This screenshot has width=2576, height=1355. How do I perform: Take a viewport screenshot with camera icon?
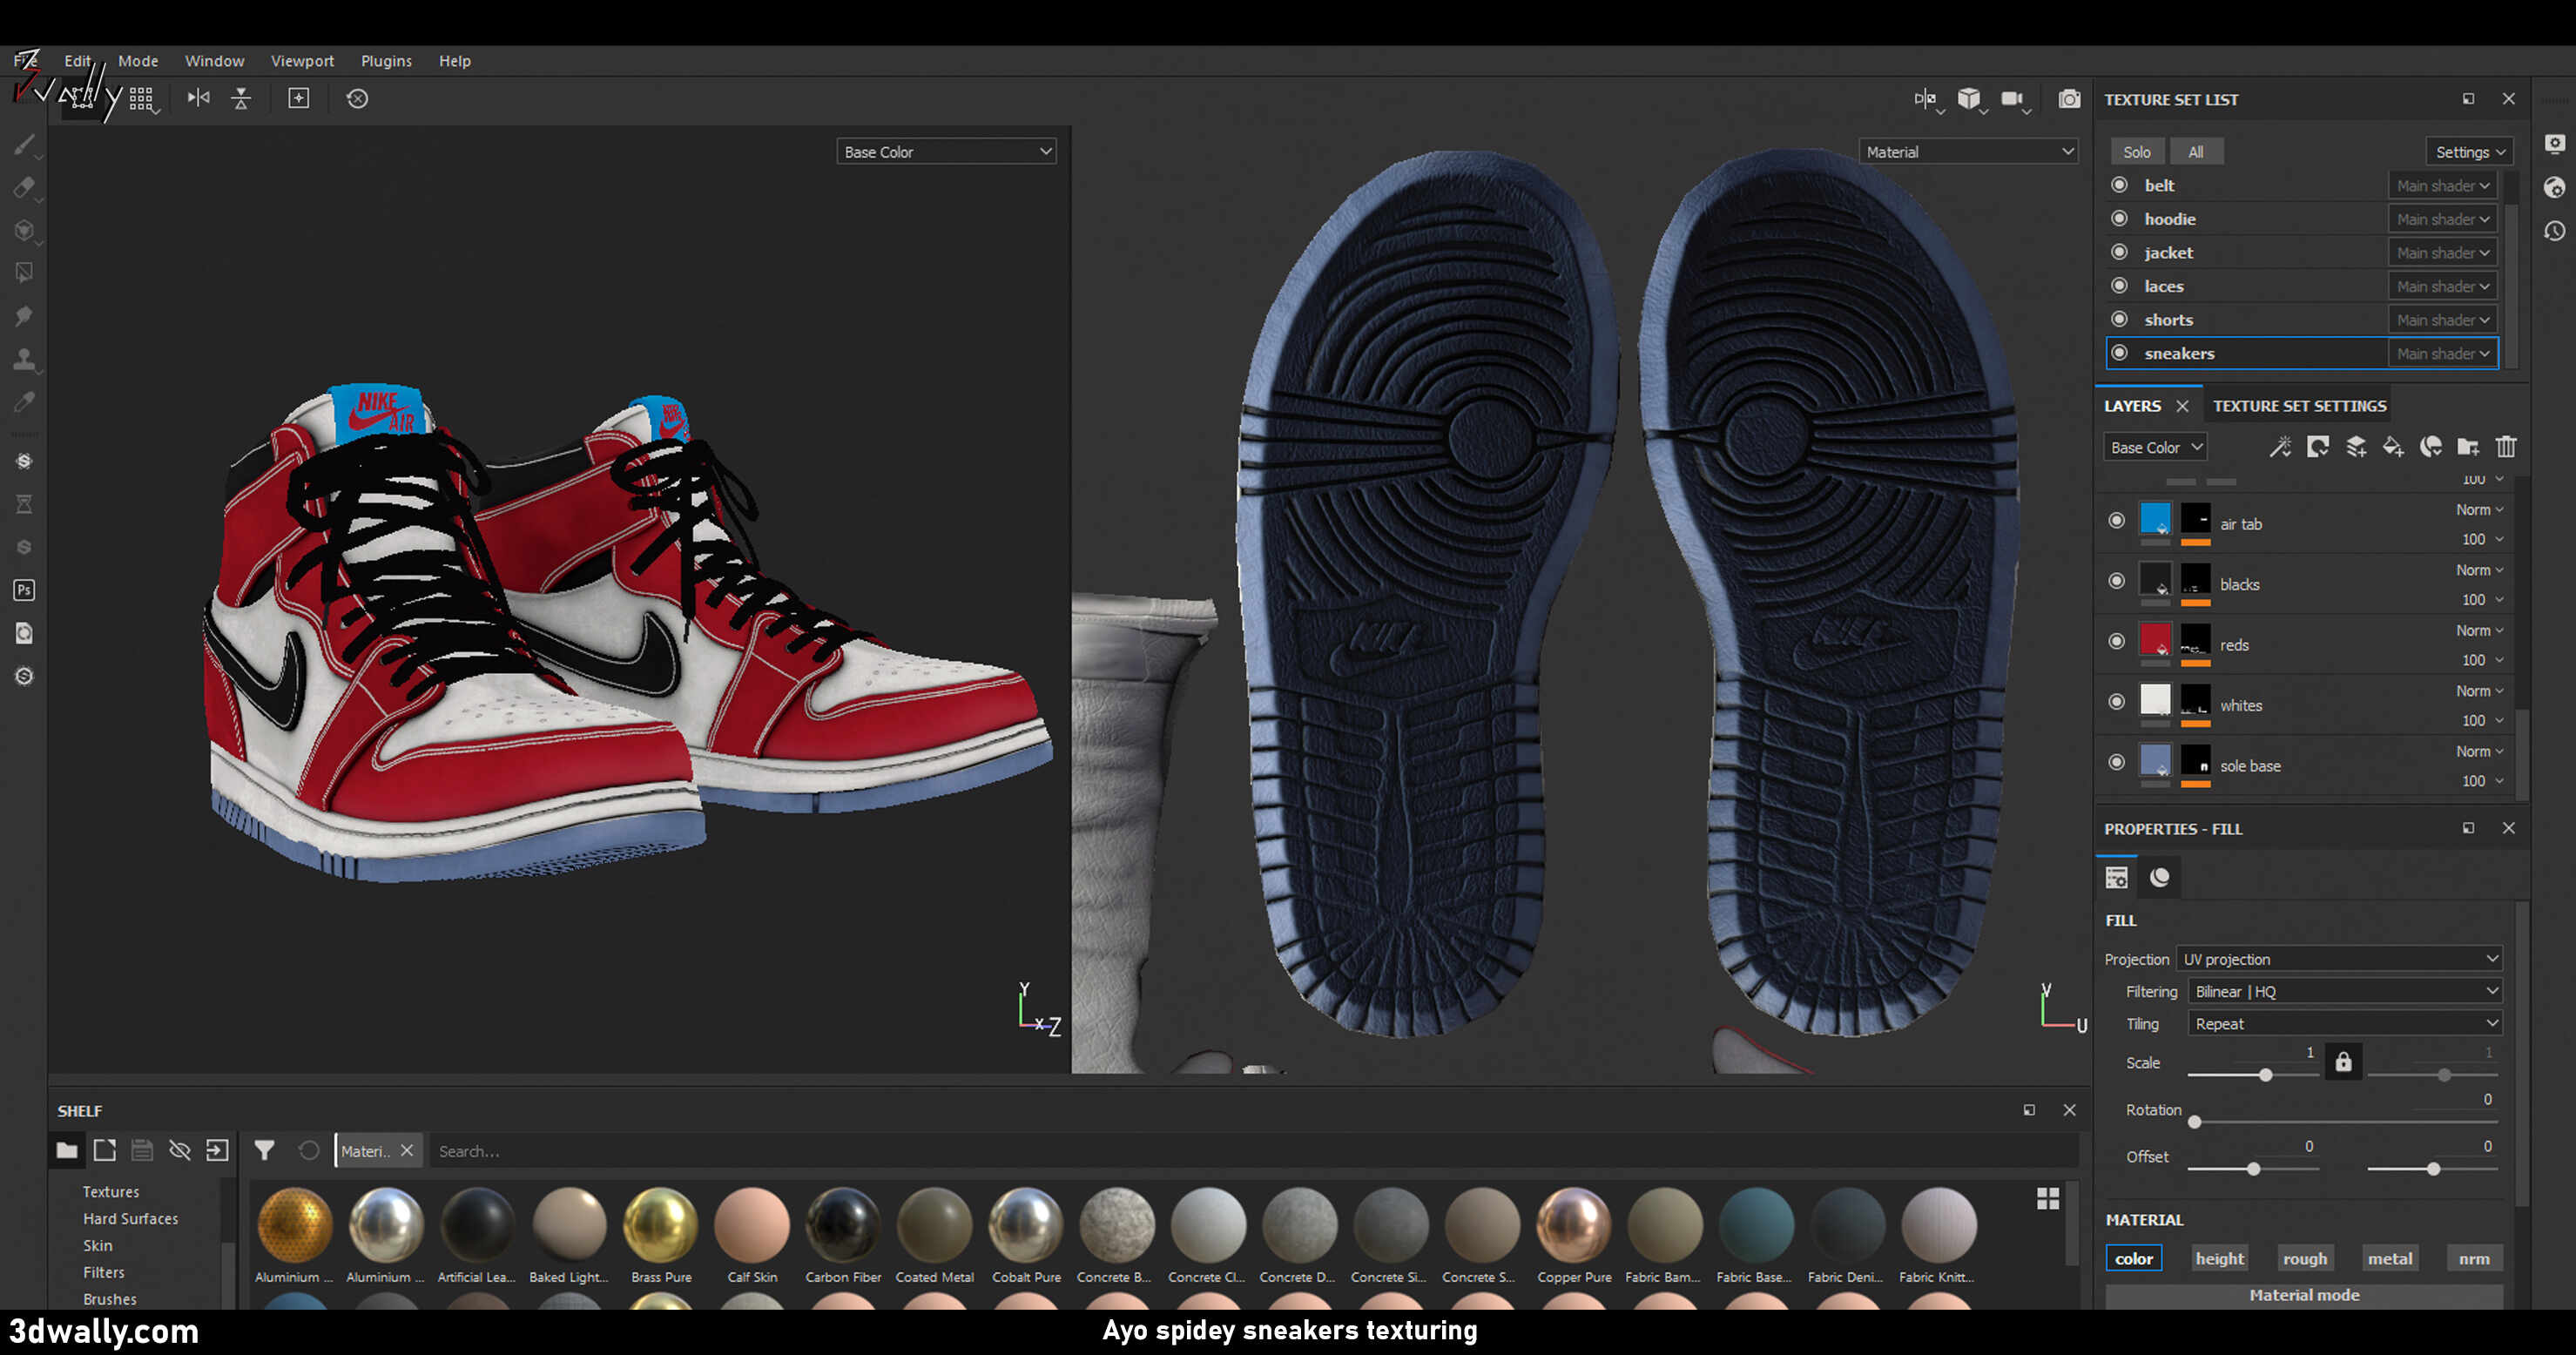(x=2069, y=98)
